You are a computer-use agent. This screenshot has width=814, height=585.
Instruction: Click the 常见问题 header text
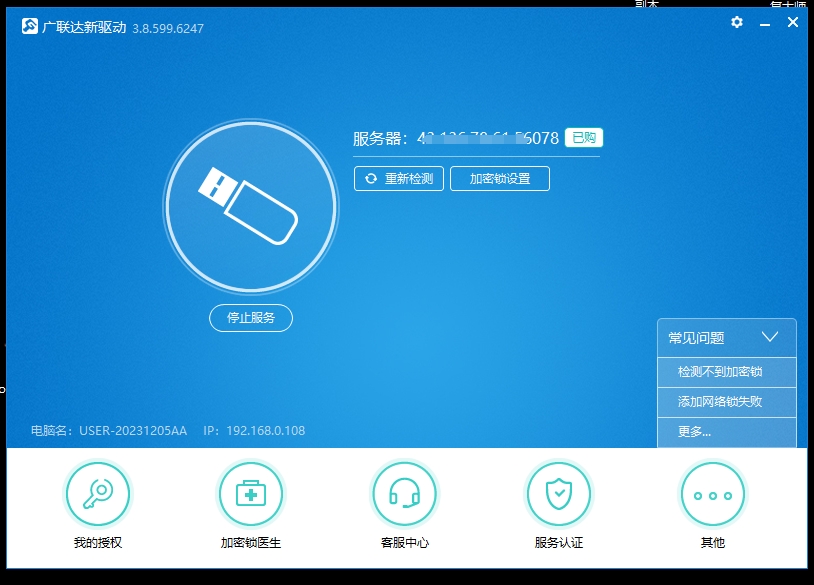tap(696, 338)
